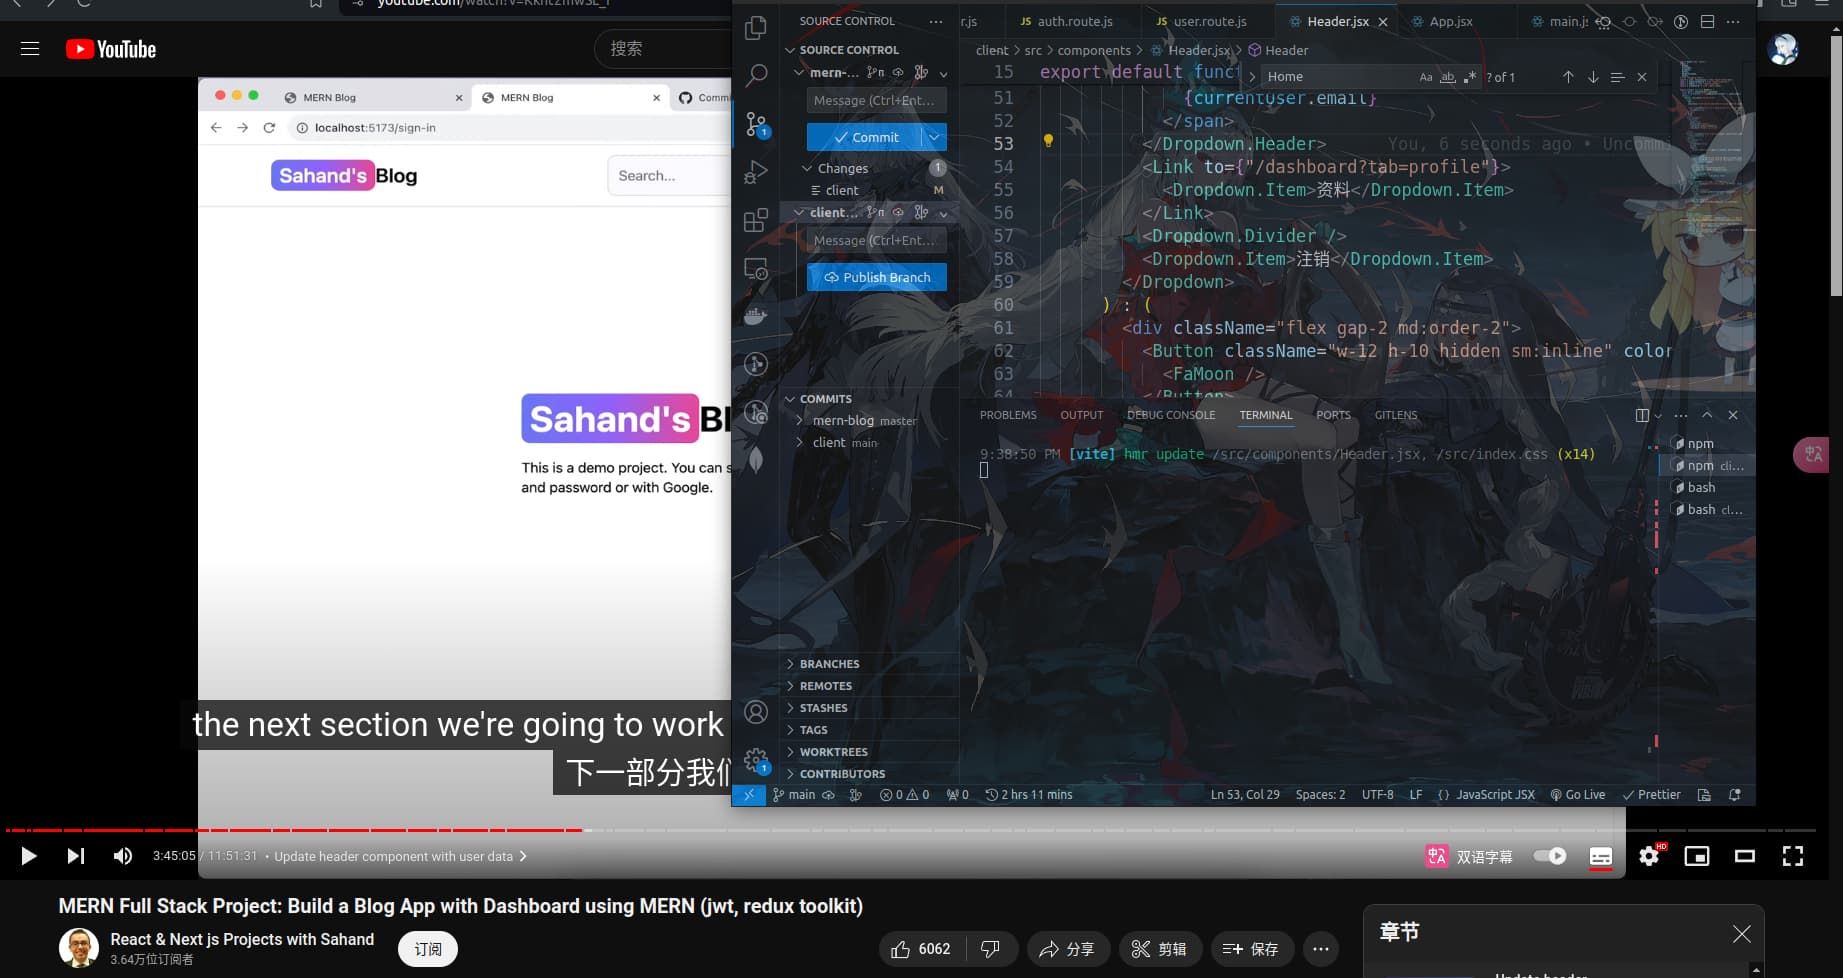
Task: Open the editor More Actions ellipsis
Action: pos(1733,21)
